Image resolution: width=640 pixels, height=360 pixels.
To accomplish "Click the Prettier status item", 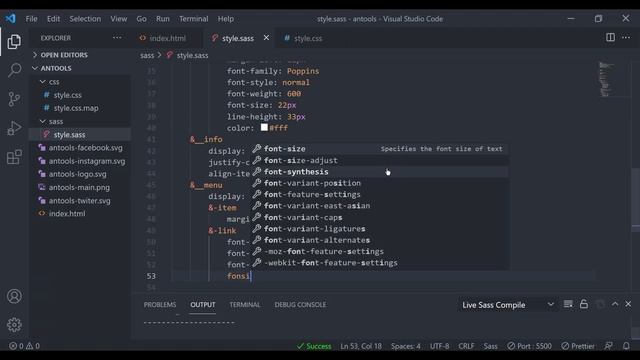I will (x=578, y=346).
